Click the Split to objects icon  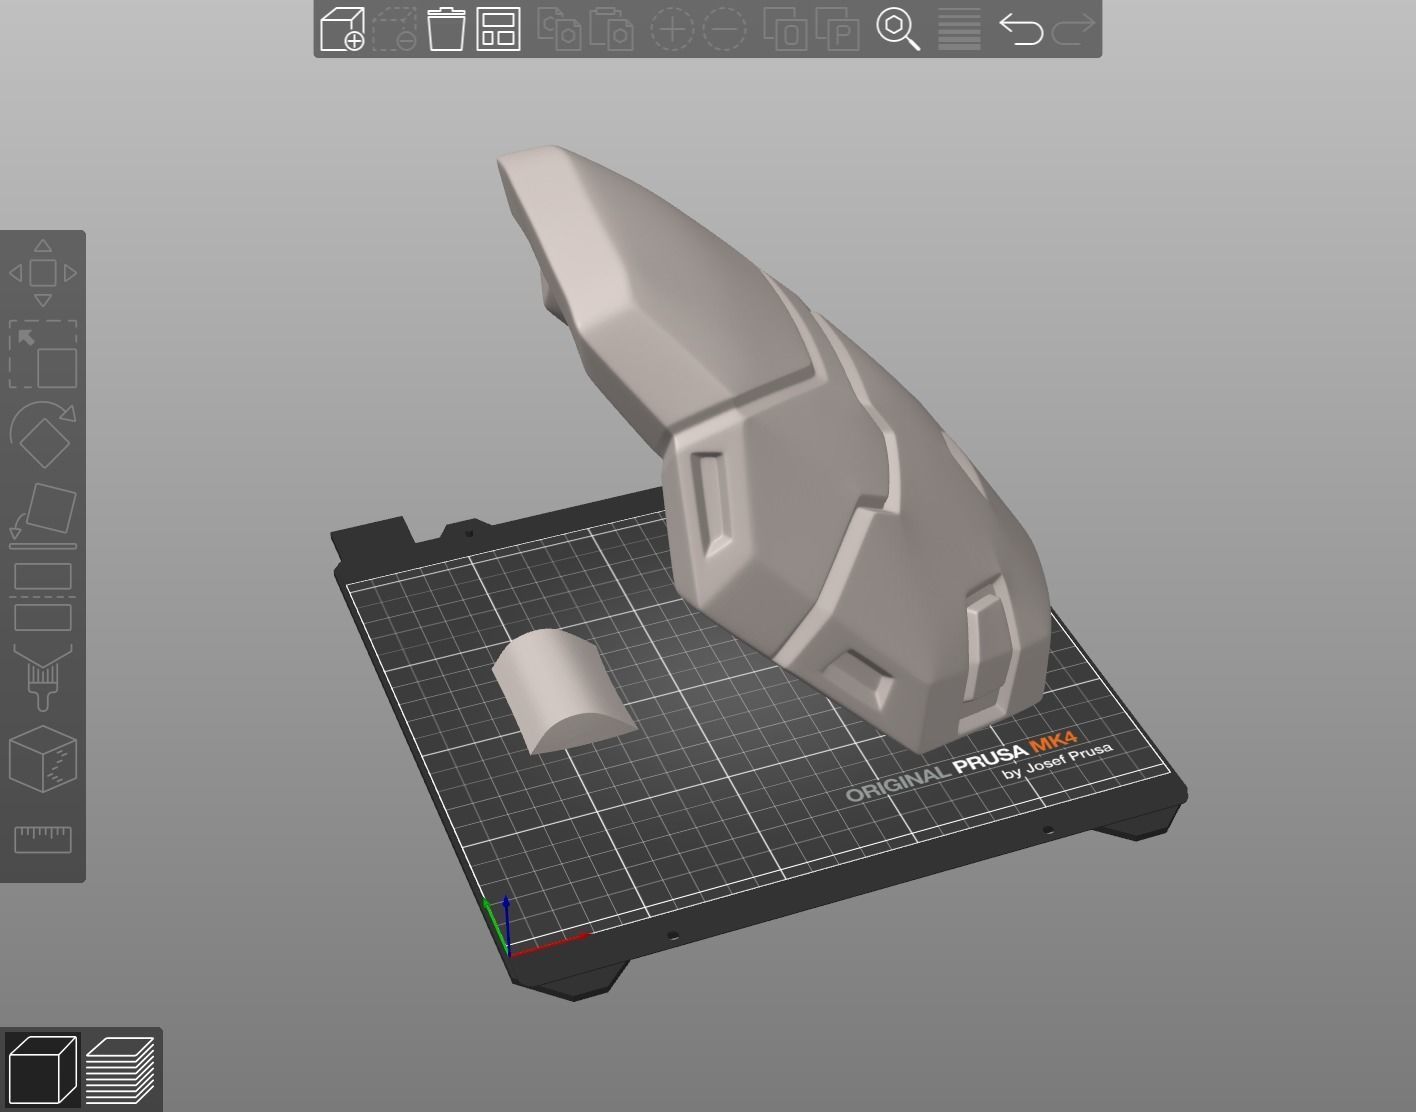(786, 29)
